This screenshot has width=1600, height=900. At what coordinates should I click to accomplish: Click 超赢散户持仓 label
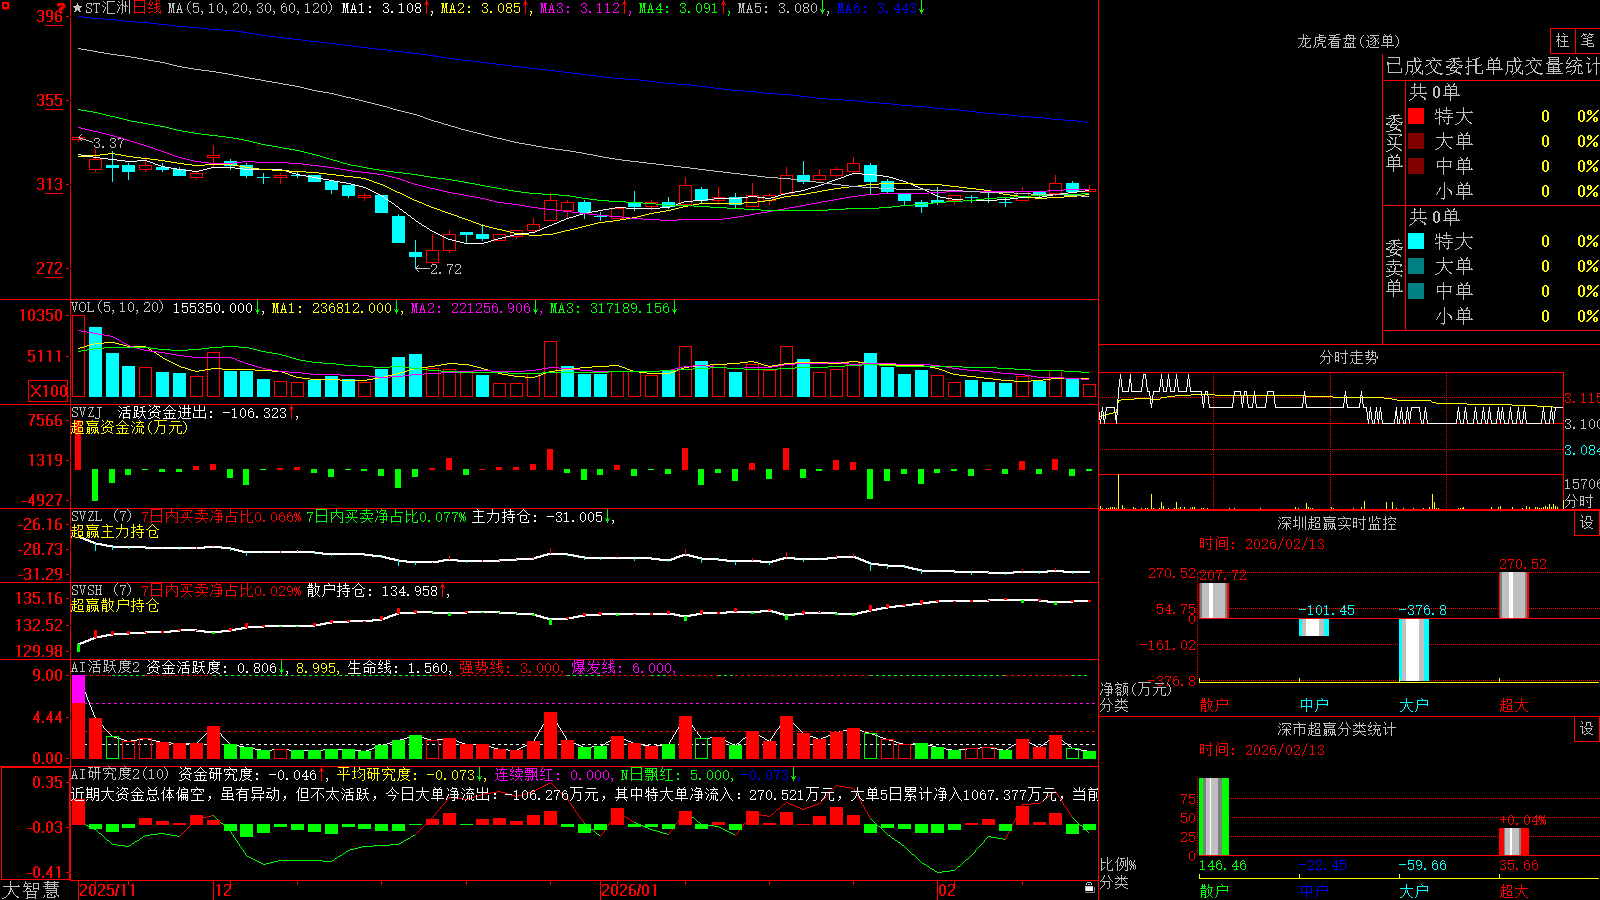pyautogui.click(x=115, y=605)
